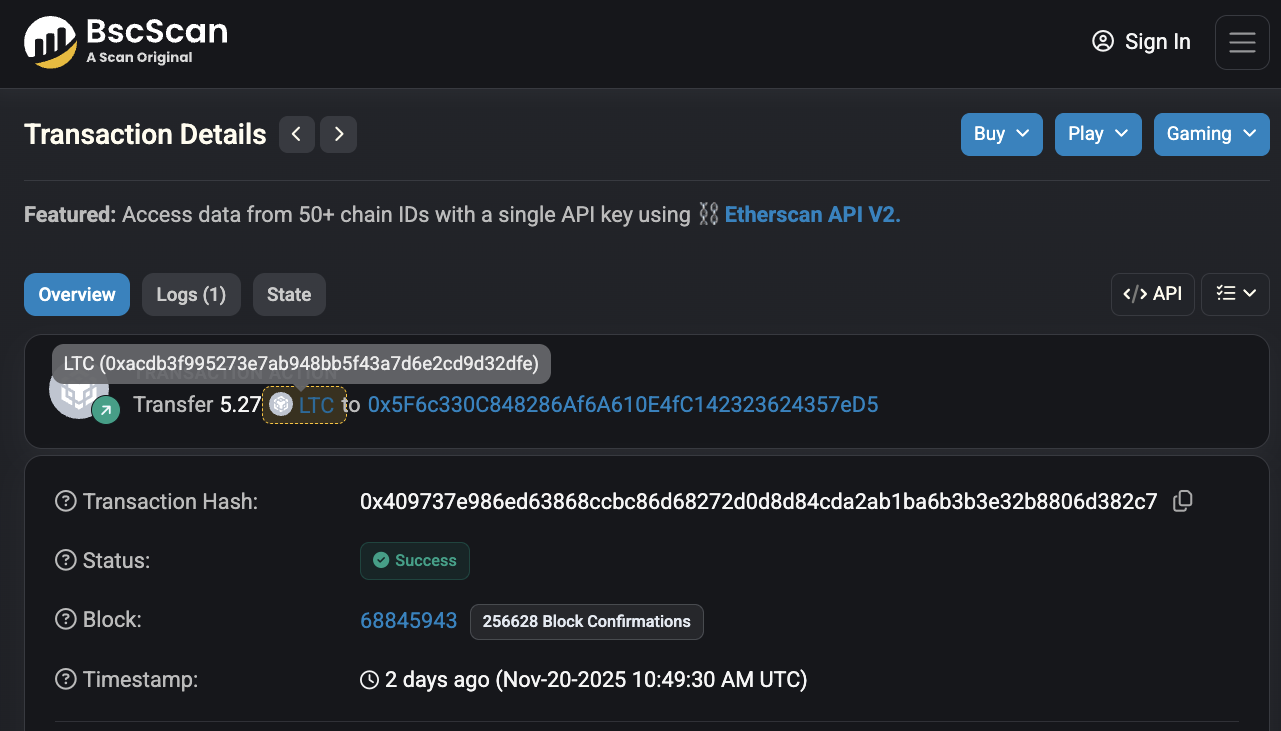
Task: Go to next transaction arrow
Action: 338,134
